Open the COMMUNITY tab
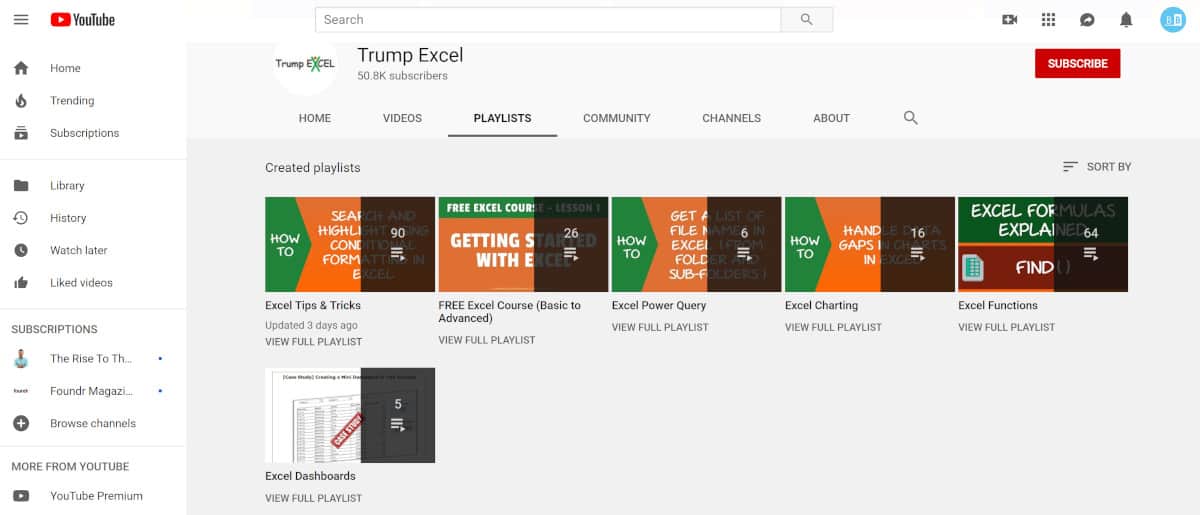This screenshot has width=1200, height=515. 617,118
